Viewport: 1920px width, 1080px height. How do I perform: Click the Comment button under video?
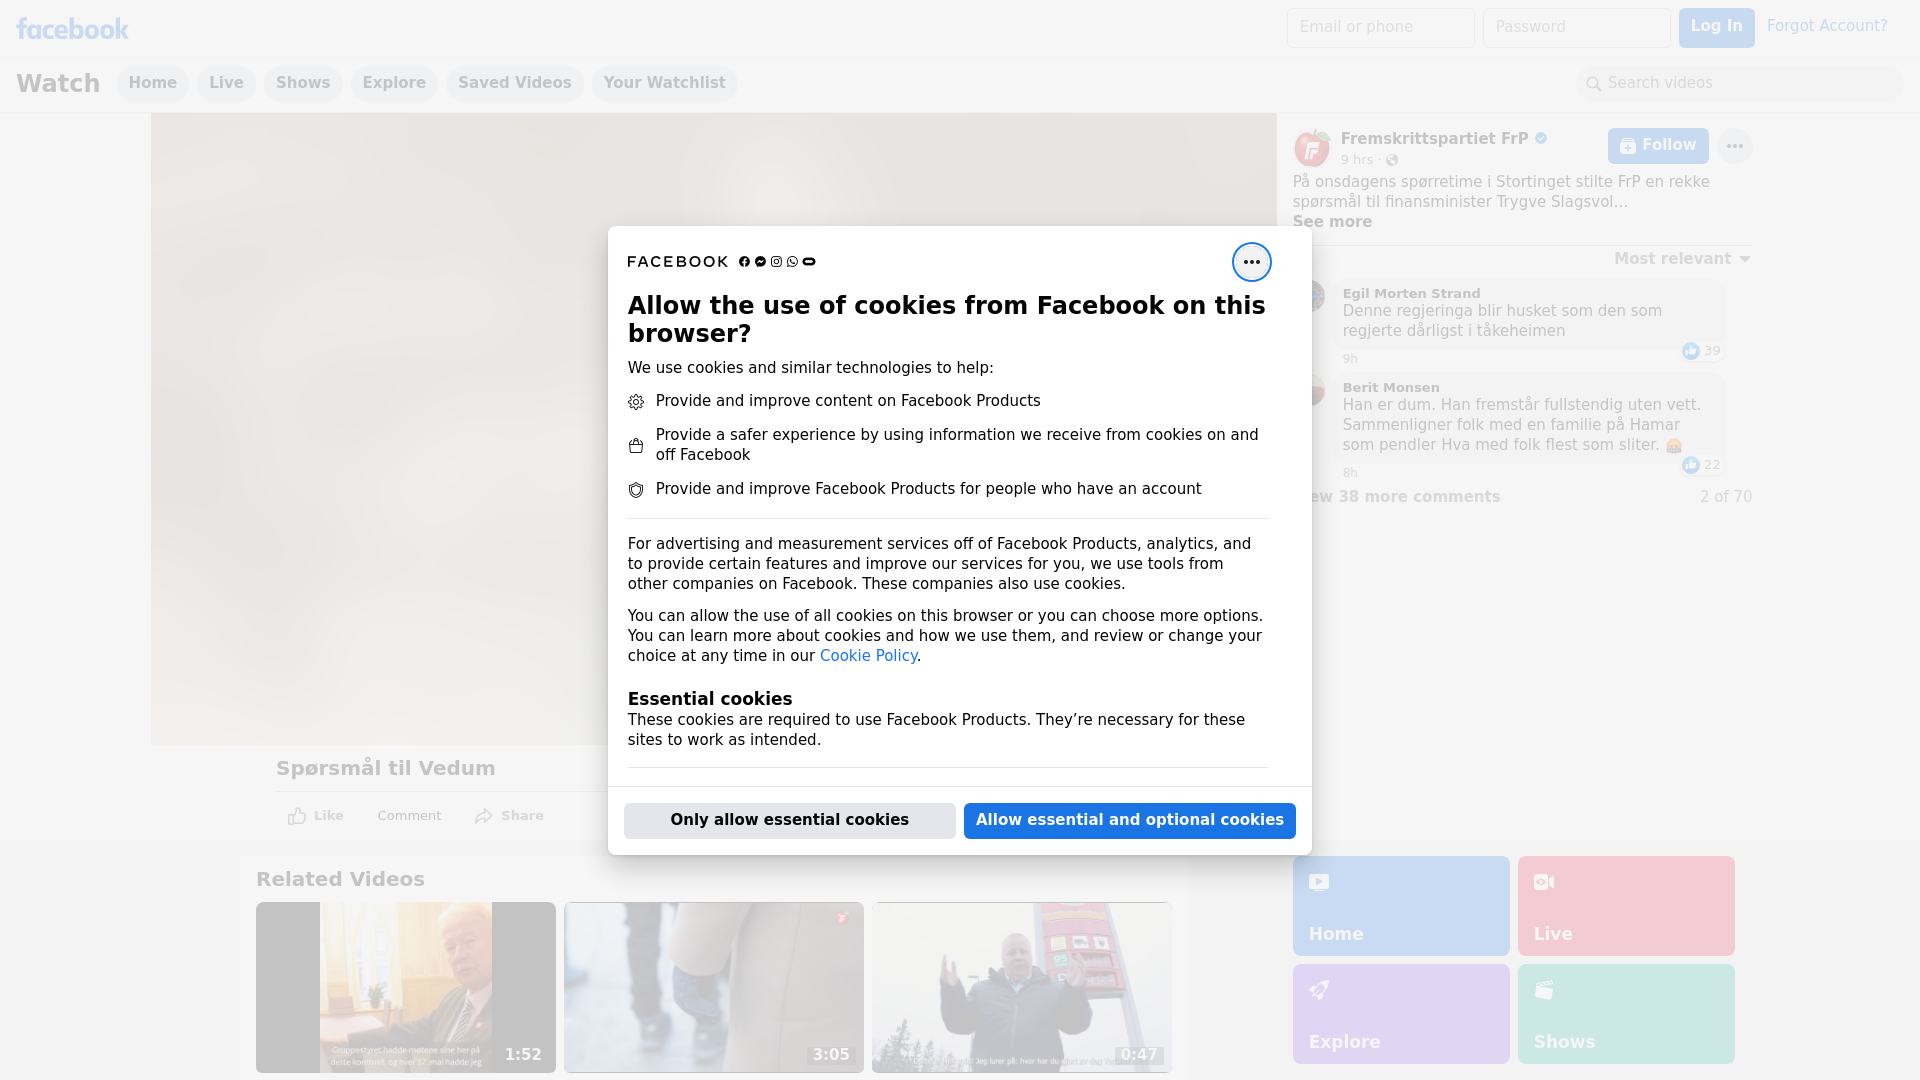coord(409,816)
